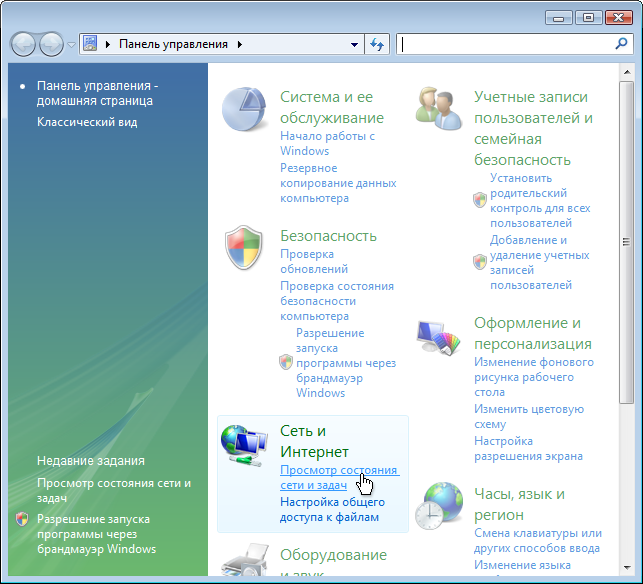Click main-pane 'Просмотр состояния сети и задач' link
The width and height of the screenshot is (643, 584).
point(340,477)
